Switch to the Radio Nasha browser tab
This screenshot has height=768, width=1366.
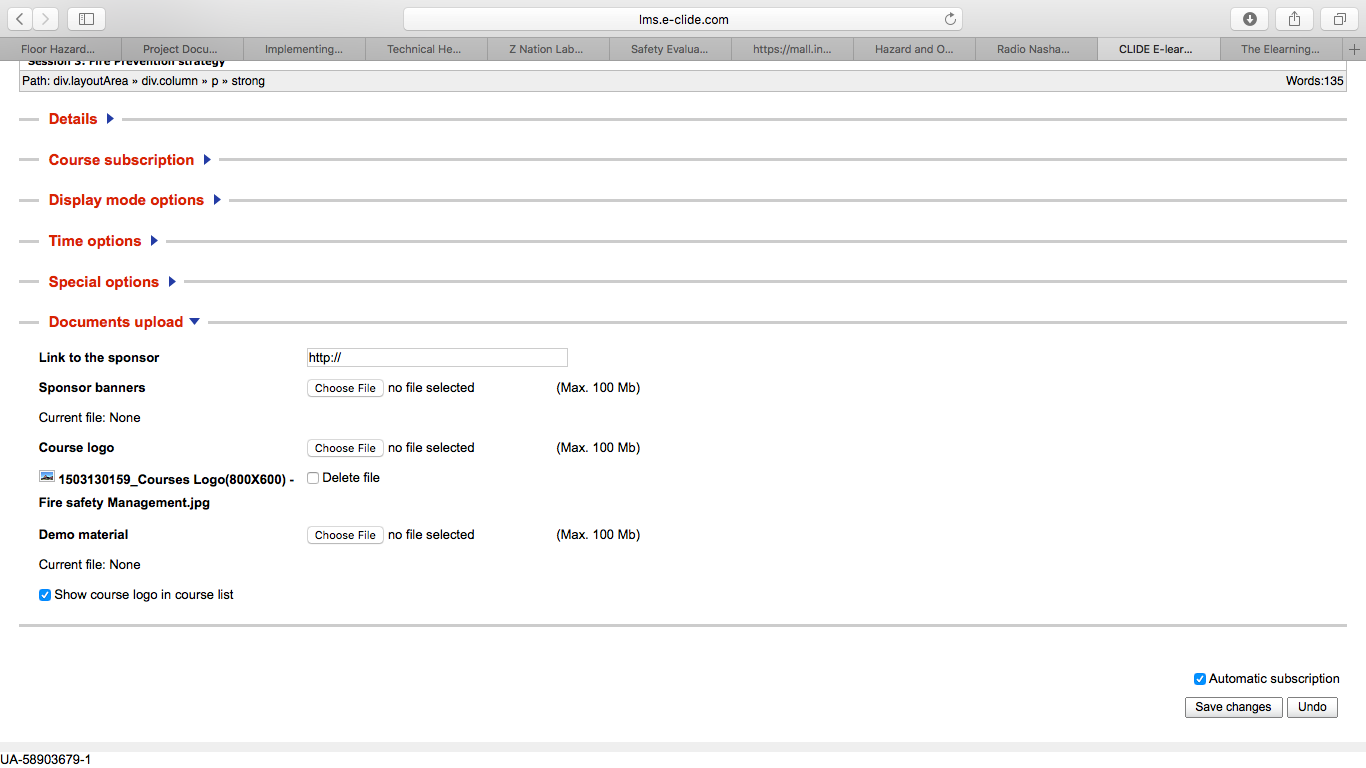(1034, 49)
